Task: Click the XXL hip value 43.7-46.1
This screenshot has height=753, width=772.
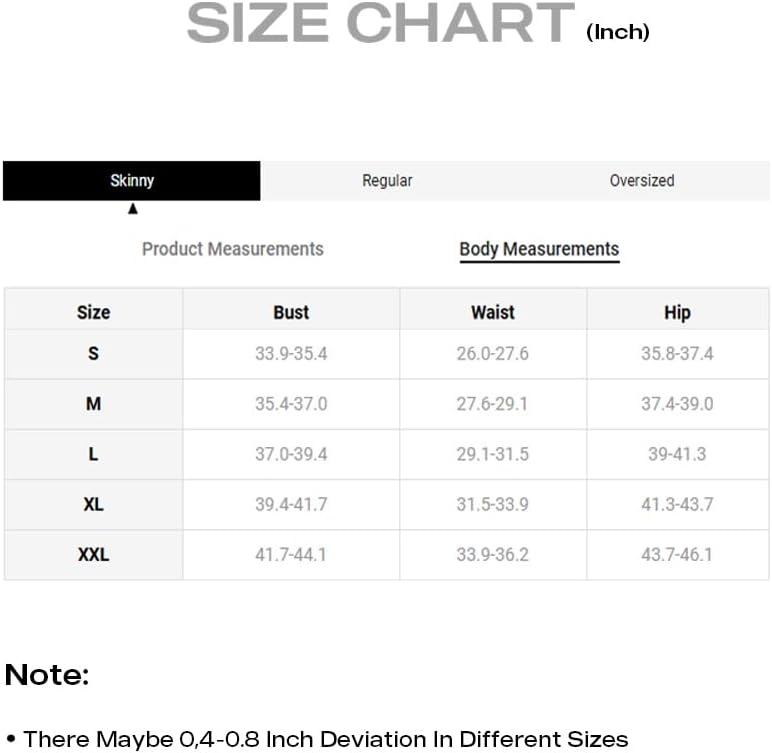Action: click(677, 554)
